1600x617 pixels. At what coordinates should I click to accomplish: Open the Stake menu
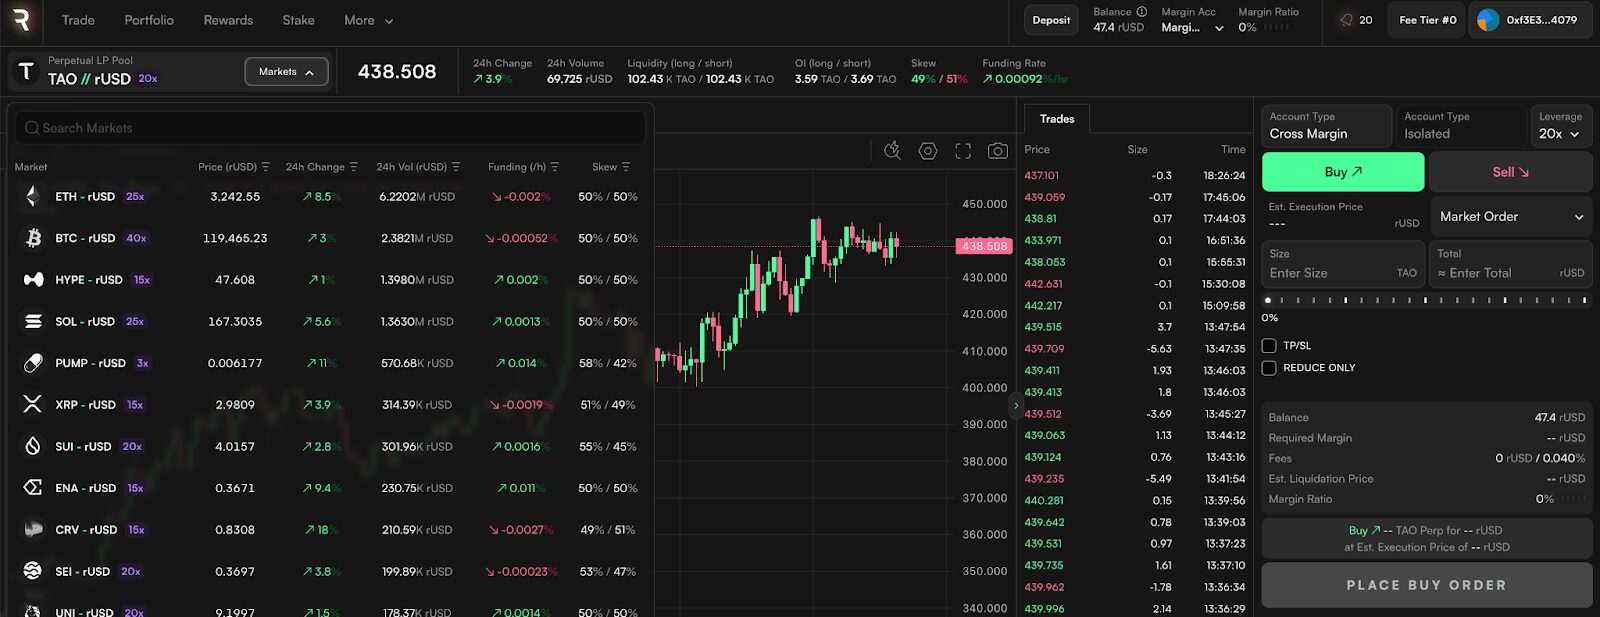click(x=298, y=20)
